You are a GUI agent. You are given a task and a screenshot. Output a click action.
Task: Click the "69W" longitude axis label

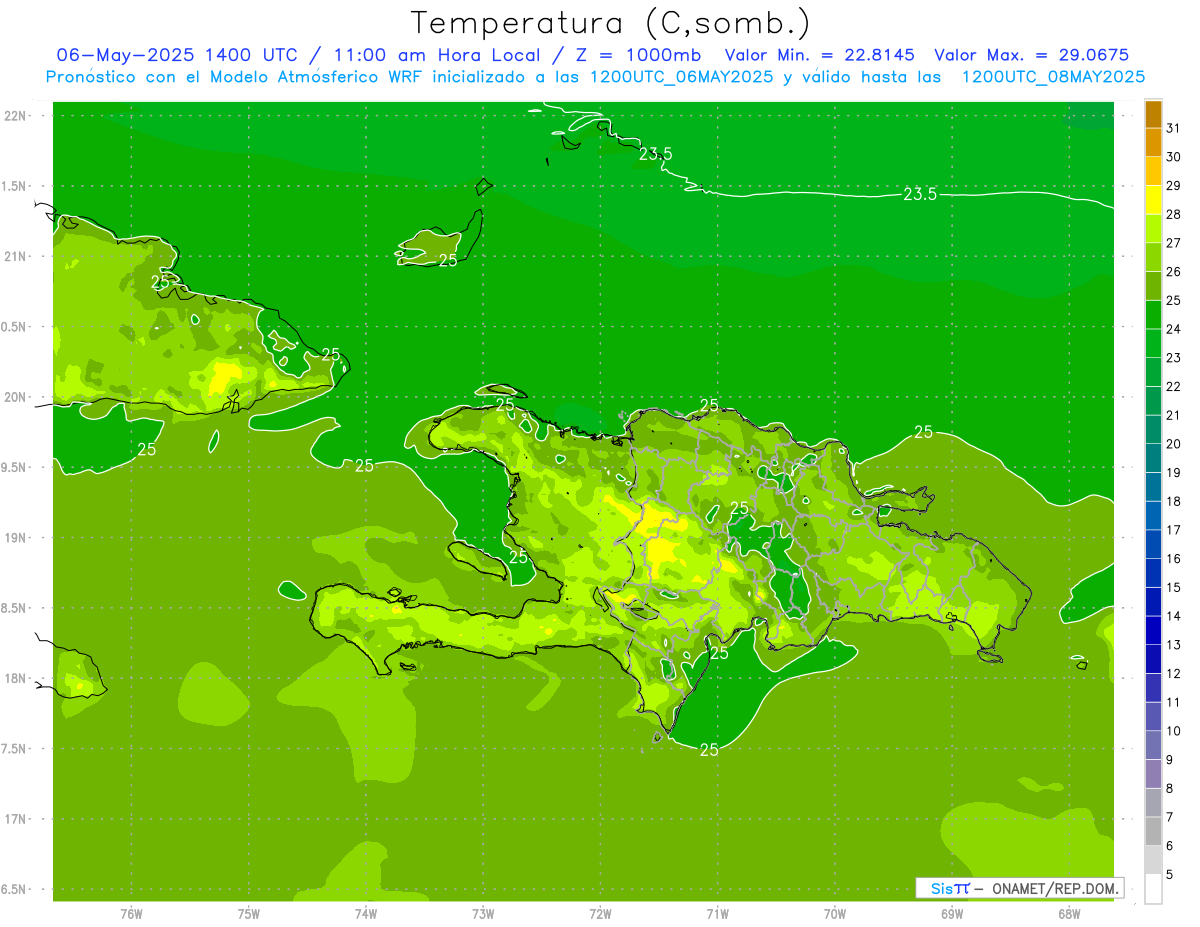tap(952, 914)
